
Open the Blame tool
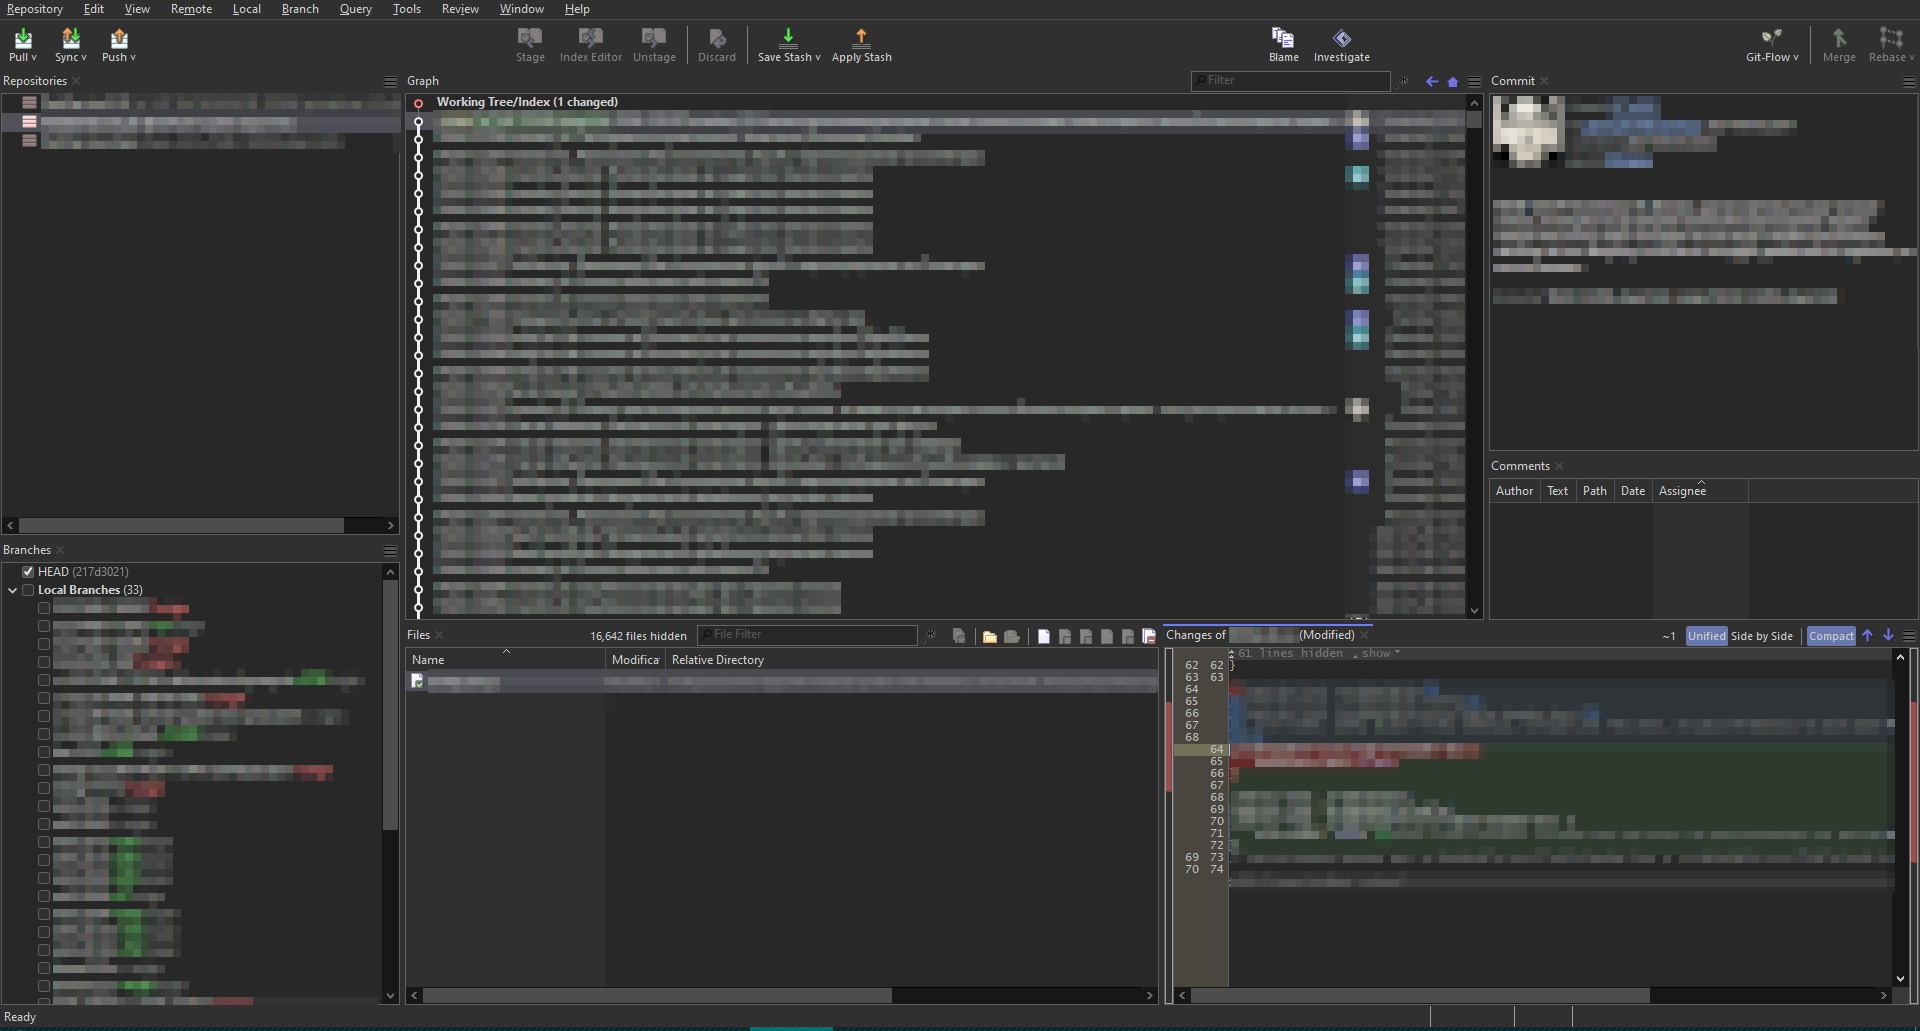coord(1283,45)
